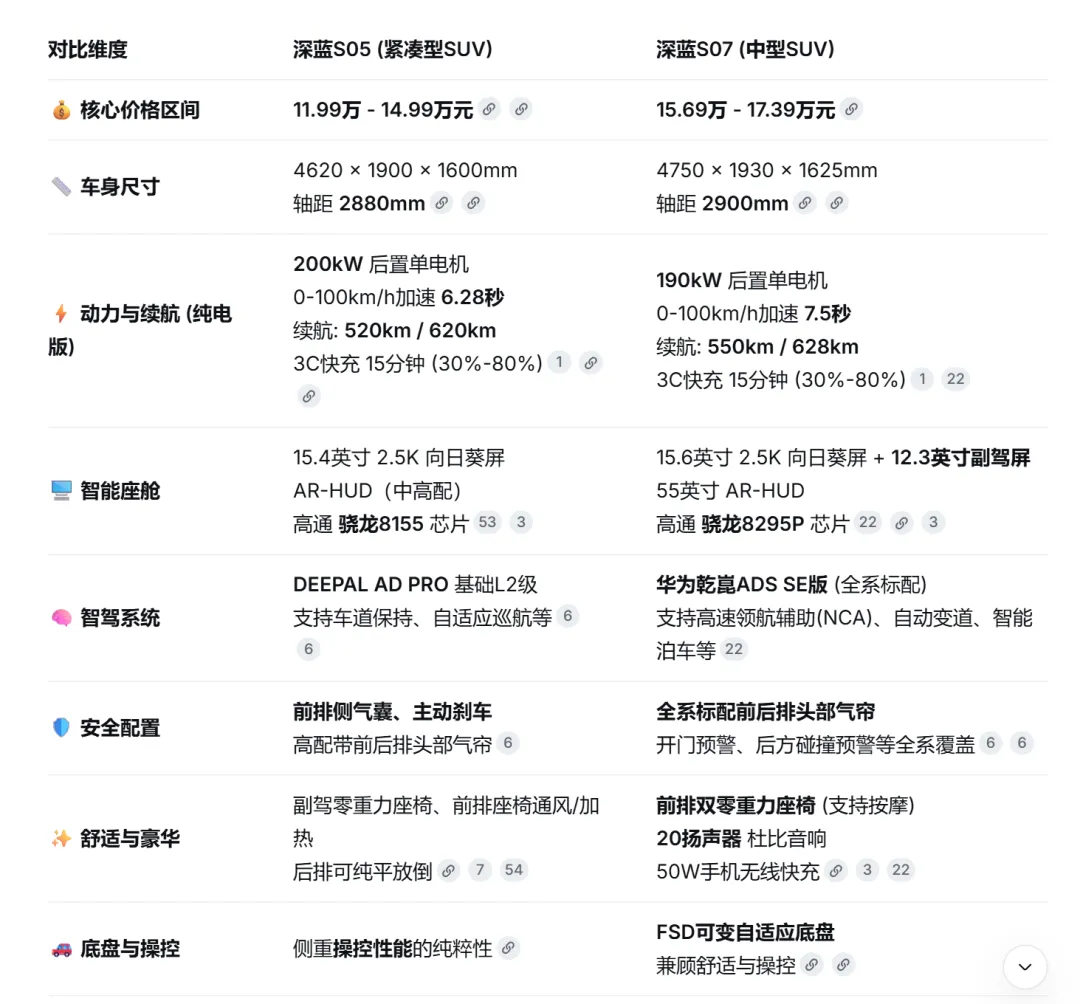The image size is (1080, 1004).
Task: Open wrapped citation 6 below 支持车道保持 line
Action: click(309, 649)
